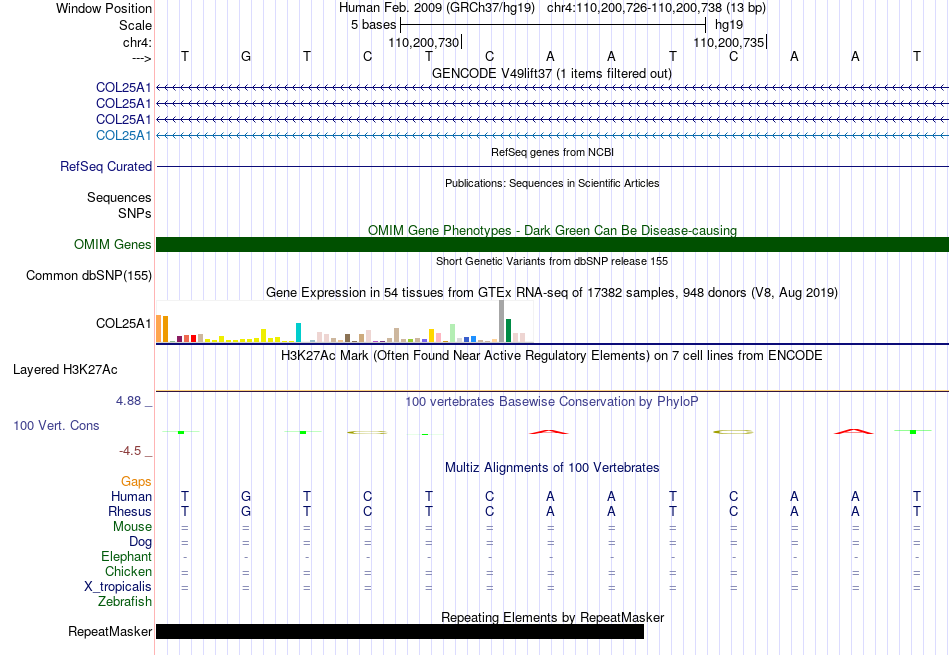950x655 pixels.
Task: Select the Zebrafish alignment species label
Action: pyautogui.click(x=125, y=602)
